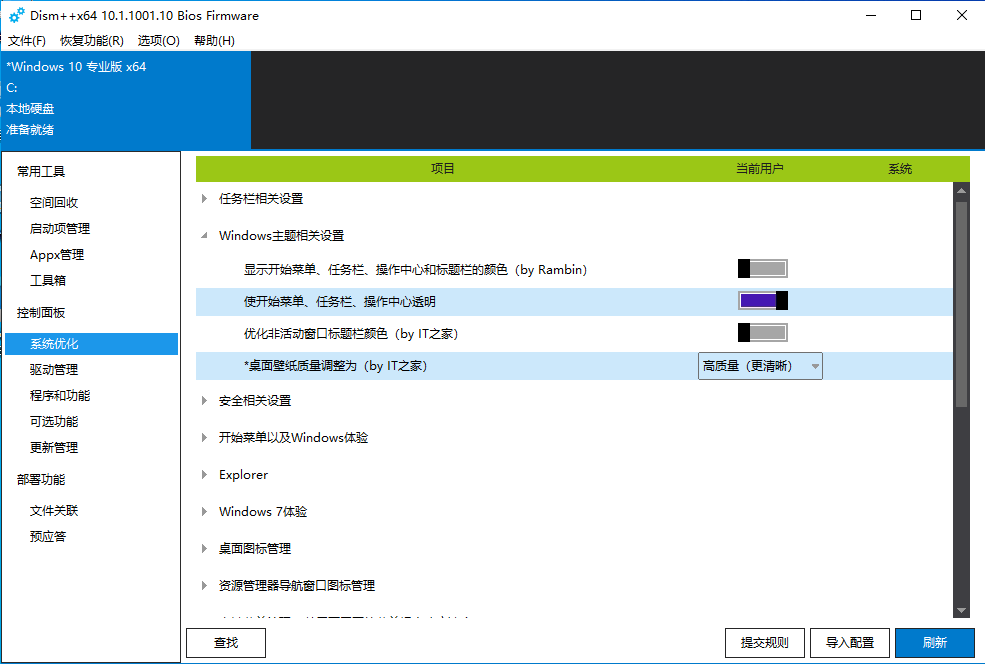Image resolution: width=985 pixels, height=664 pixels.
Task: Click the 提交规则 button
Action: pyautogui.click(x=764, y=643)
